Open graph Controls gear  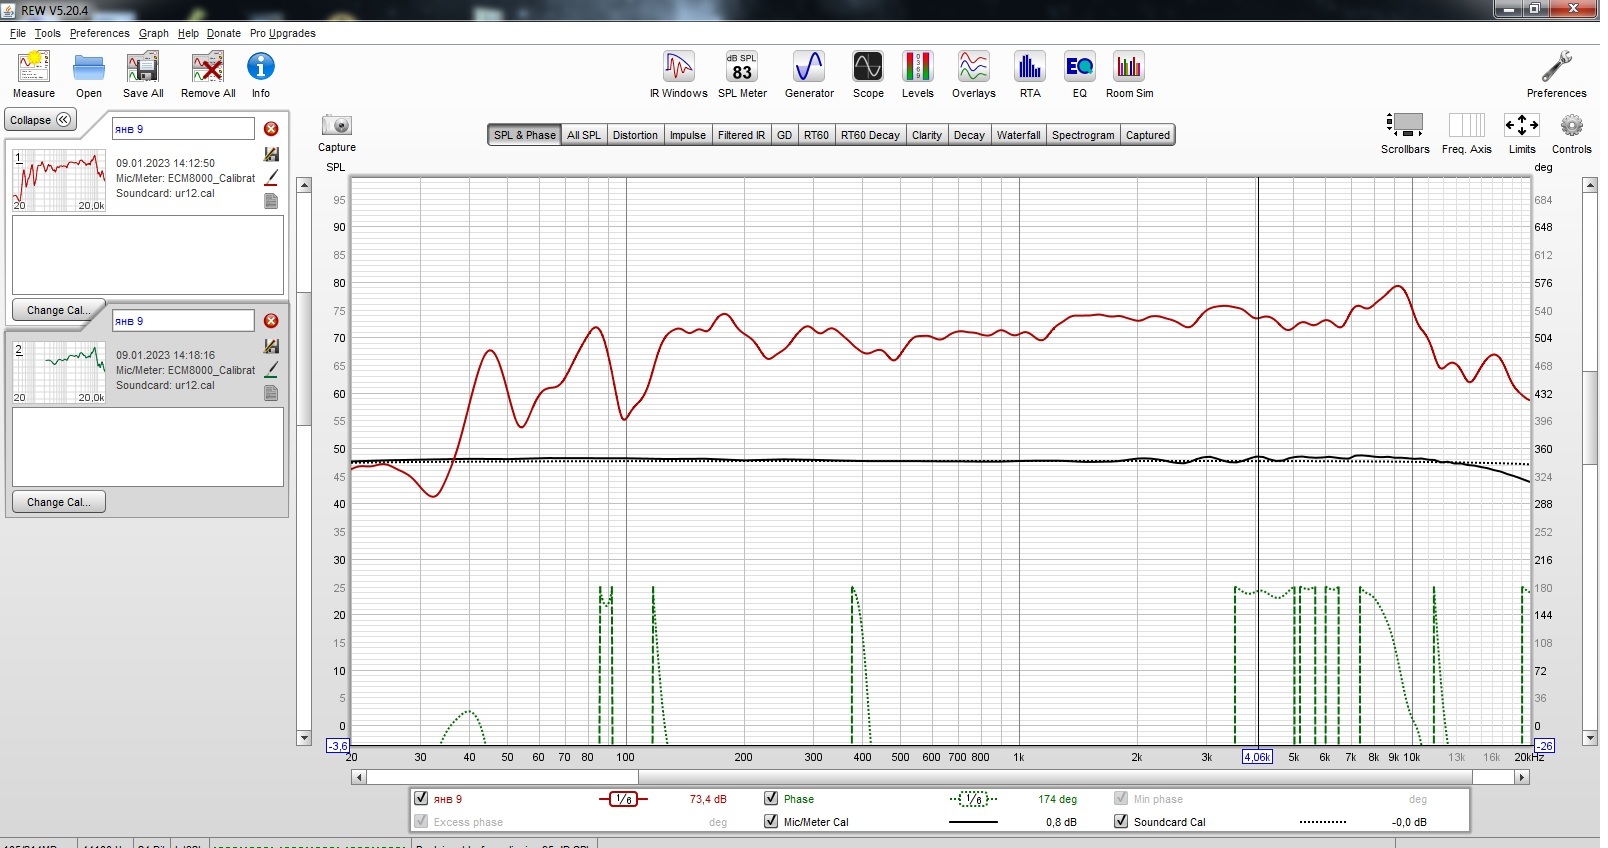click(x=1572, y=125)
